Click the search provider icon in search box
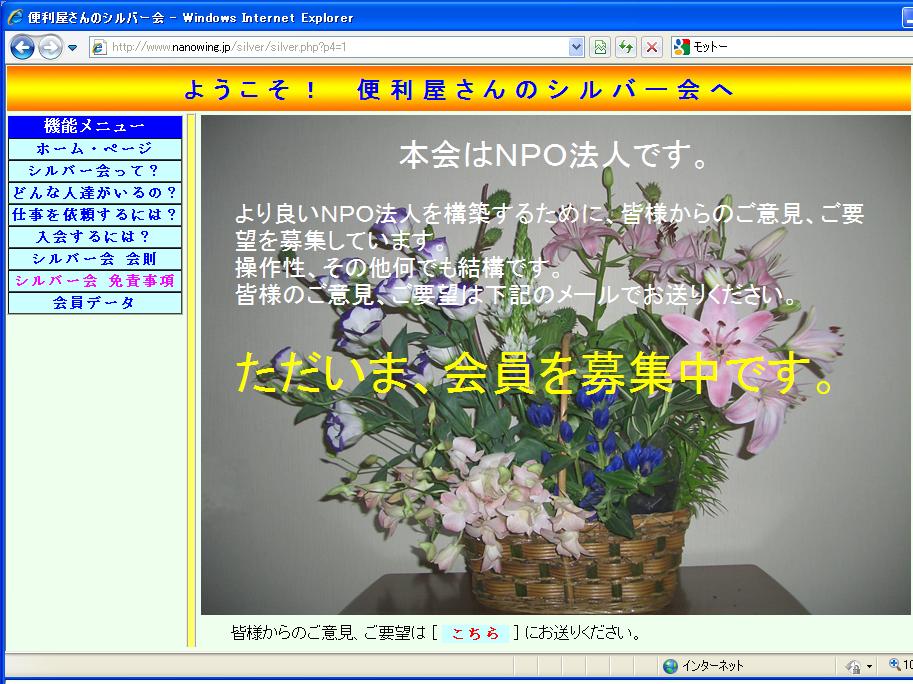Viewport: 913px width, 684px height. [682, 47]
